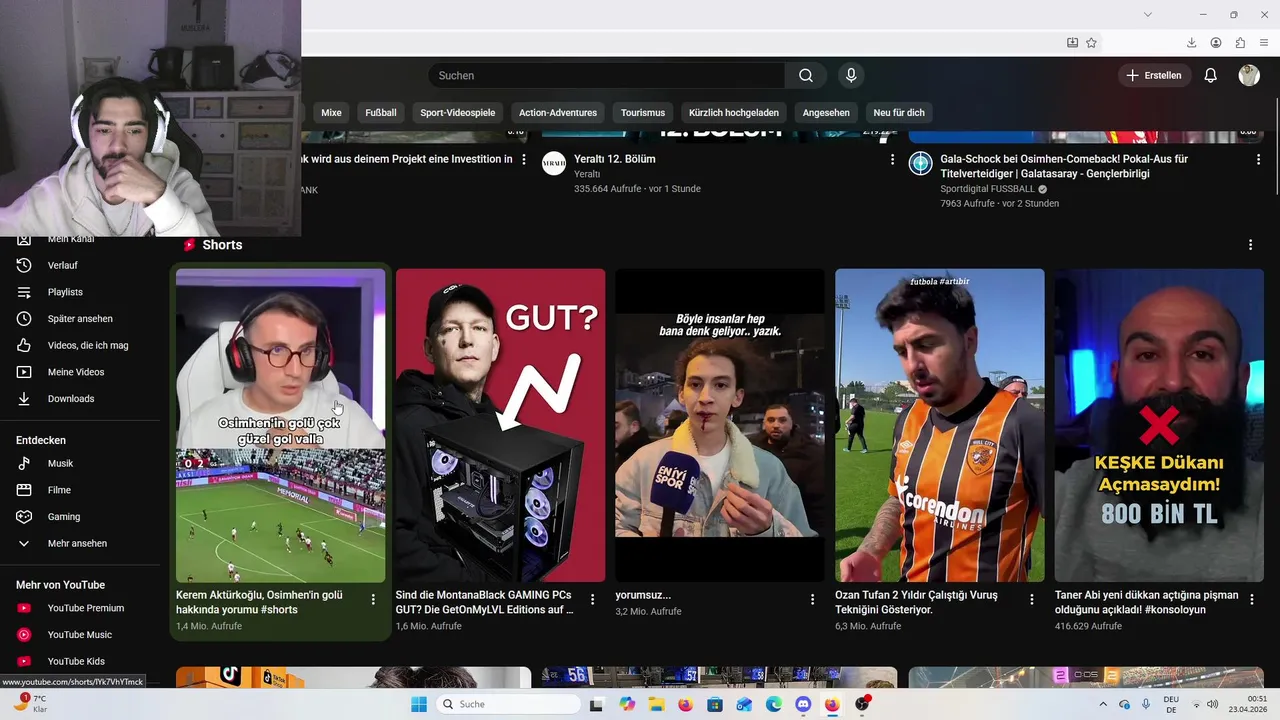Open Später ansehen watch later list

[x=80, y=319]
